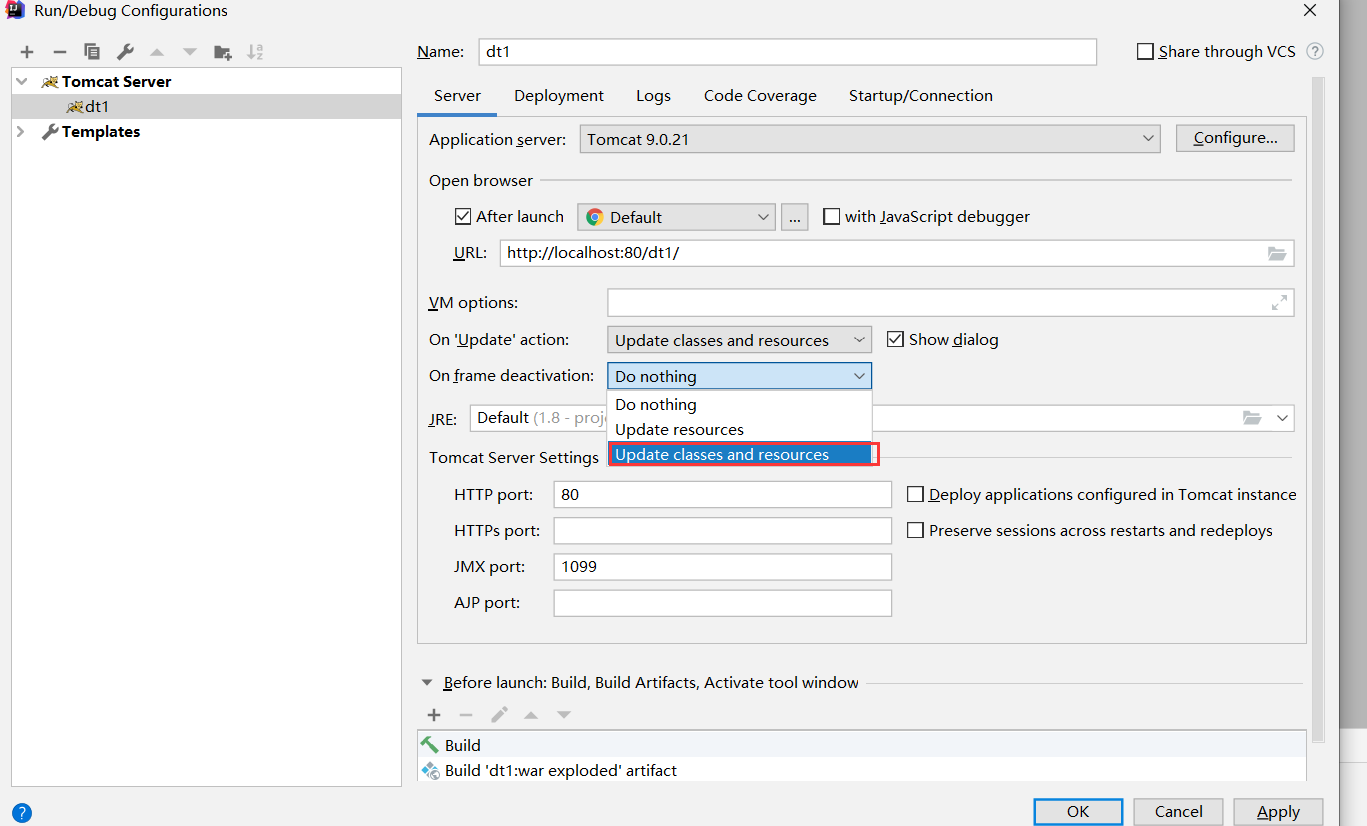This screenshot has width=1367, height=826.
Task: Open edit defaults wrench icon
Action: point(125,52)
